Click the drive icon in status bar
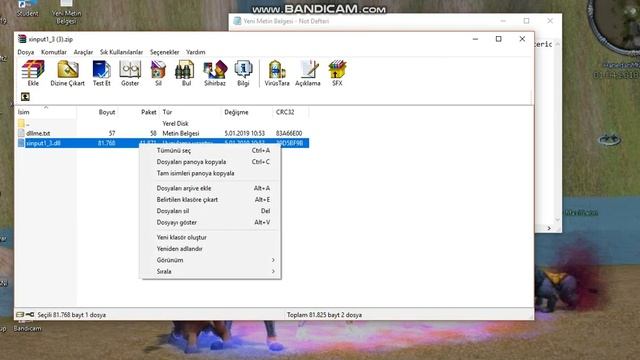Viewport: 640px width, 360px height. tap(20, 315)
